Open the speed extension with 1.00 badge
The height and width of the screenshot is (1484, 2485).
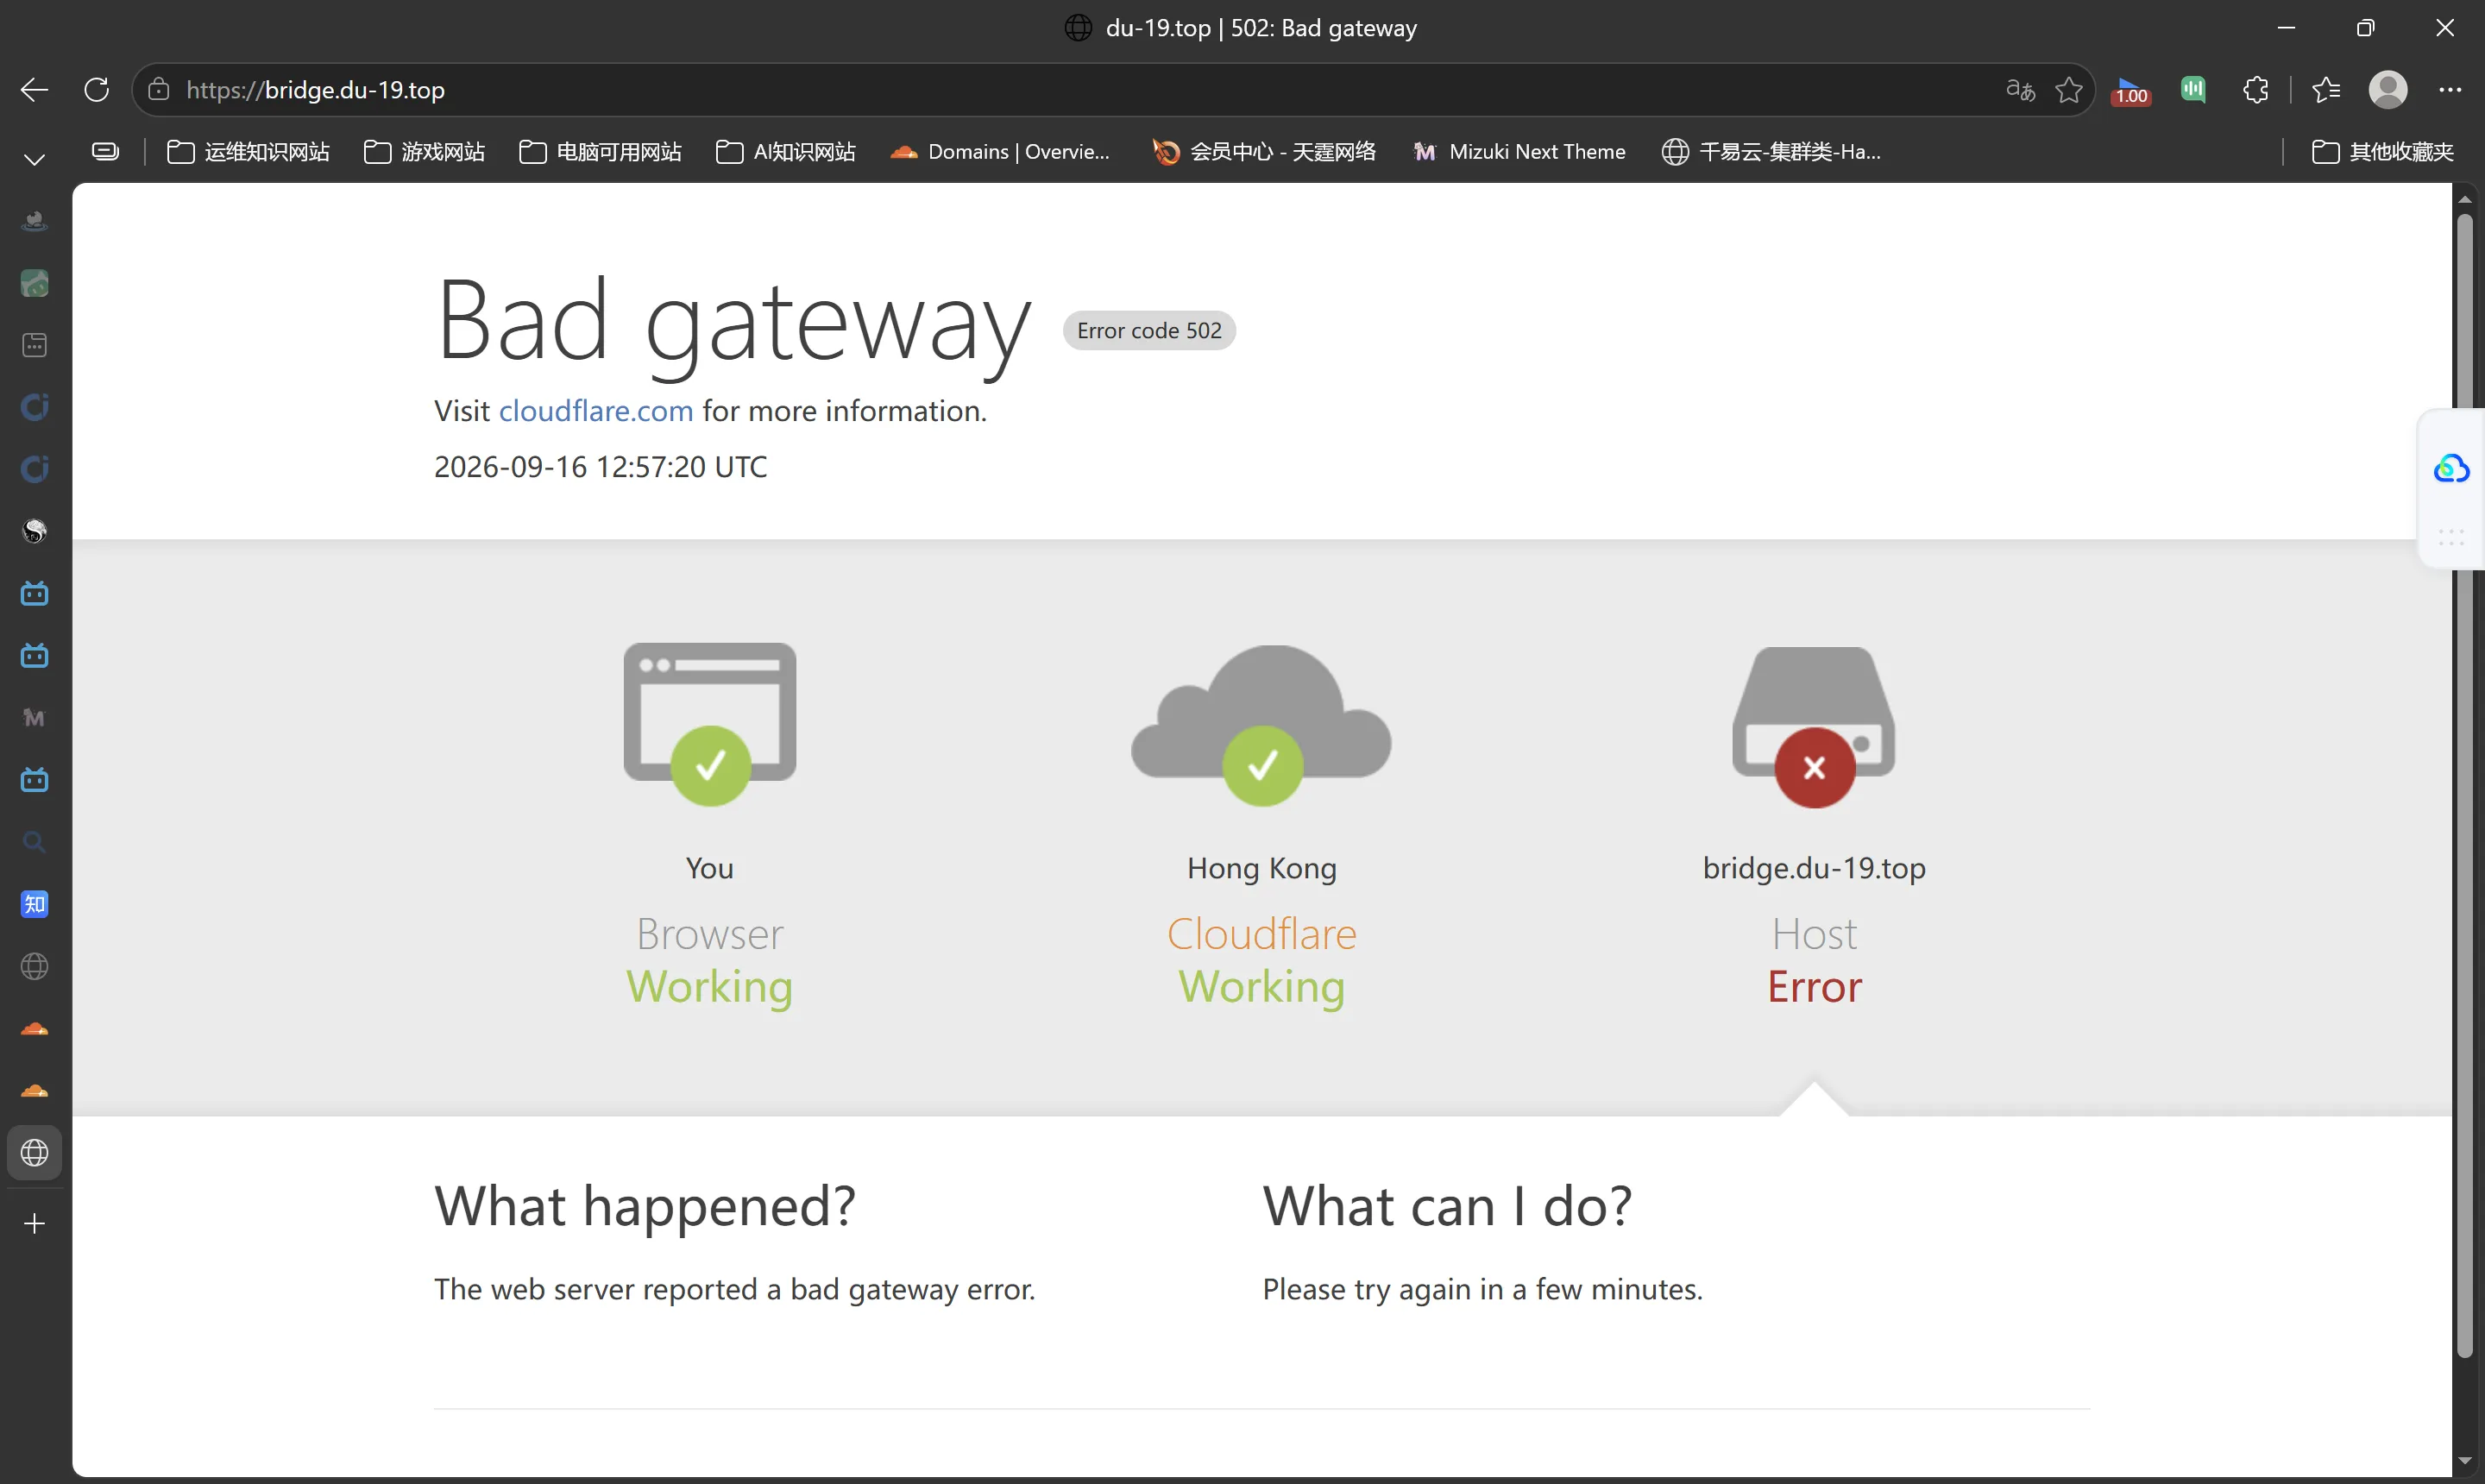[x=2131, y=91]
